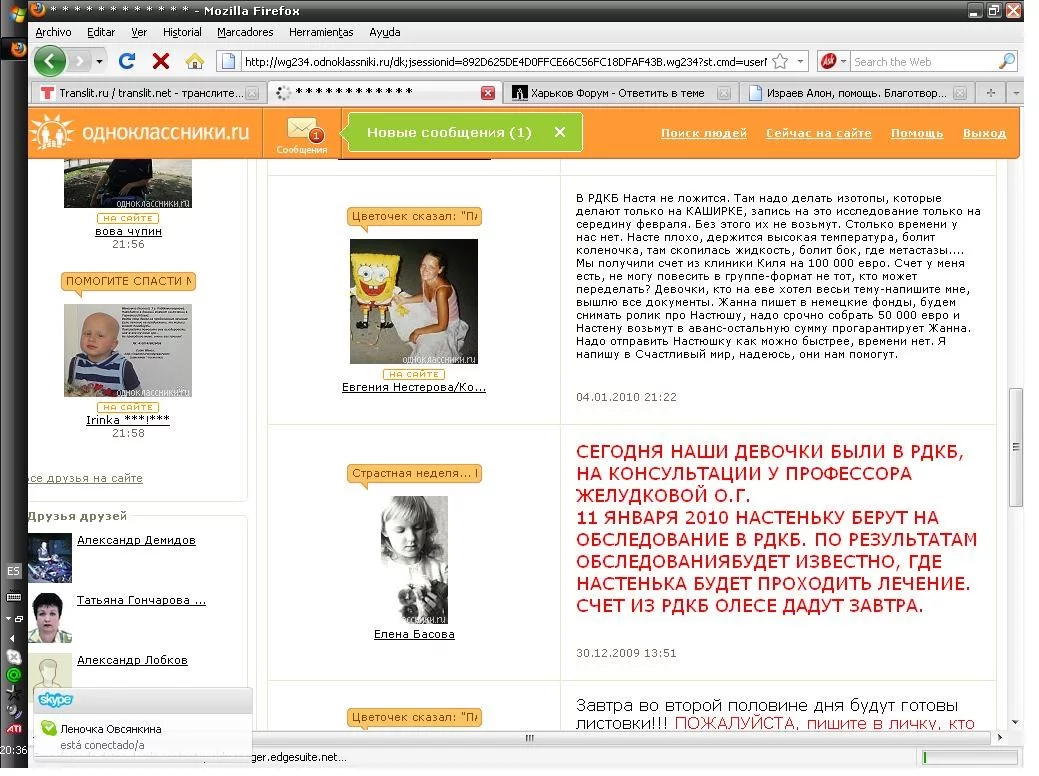1039x776 pixels.
Task: Open the address bar history dropdown
Action: pyautogui.click(x=800, y=62)
